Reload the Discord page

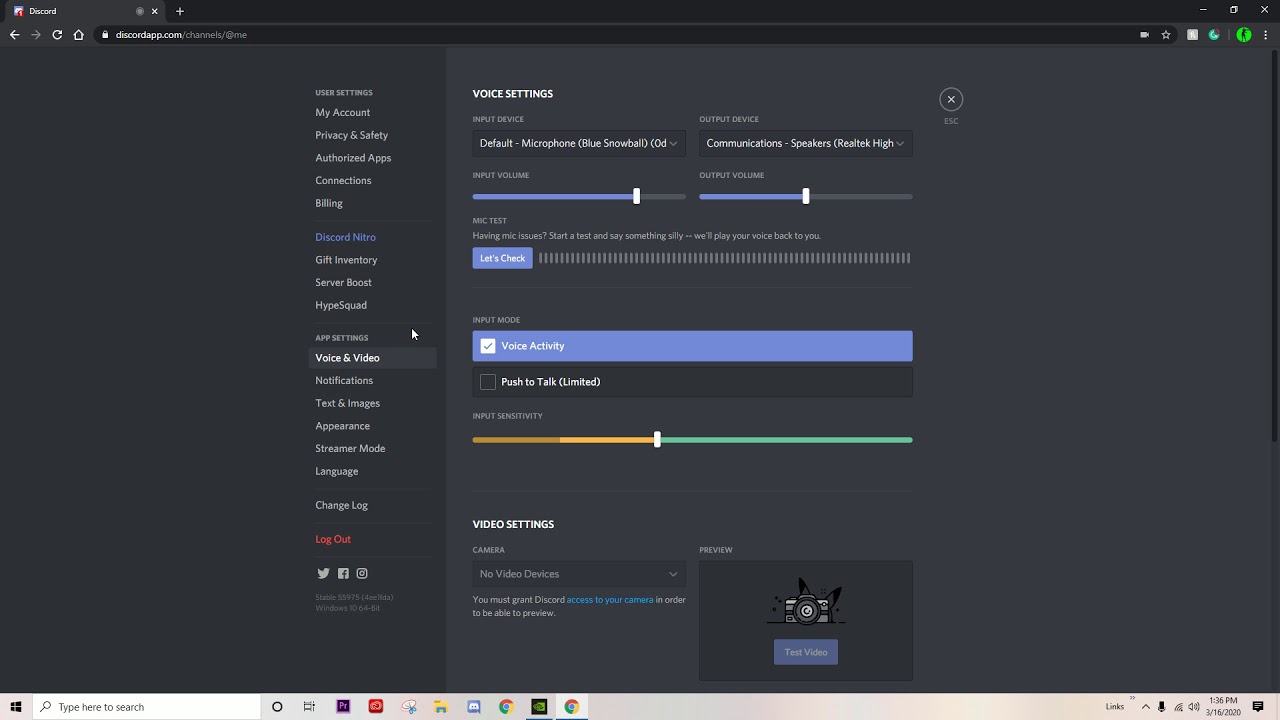coord(57,34)
